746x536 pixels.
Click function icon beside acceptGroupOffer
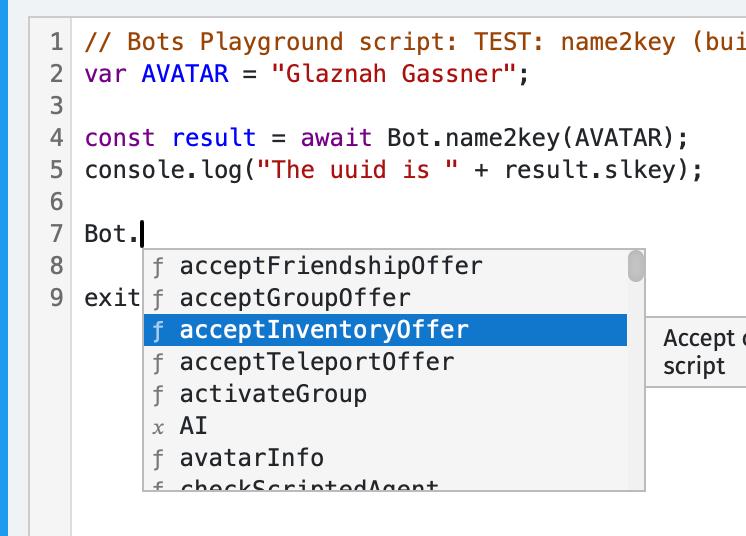pos(159,298)
